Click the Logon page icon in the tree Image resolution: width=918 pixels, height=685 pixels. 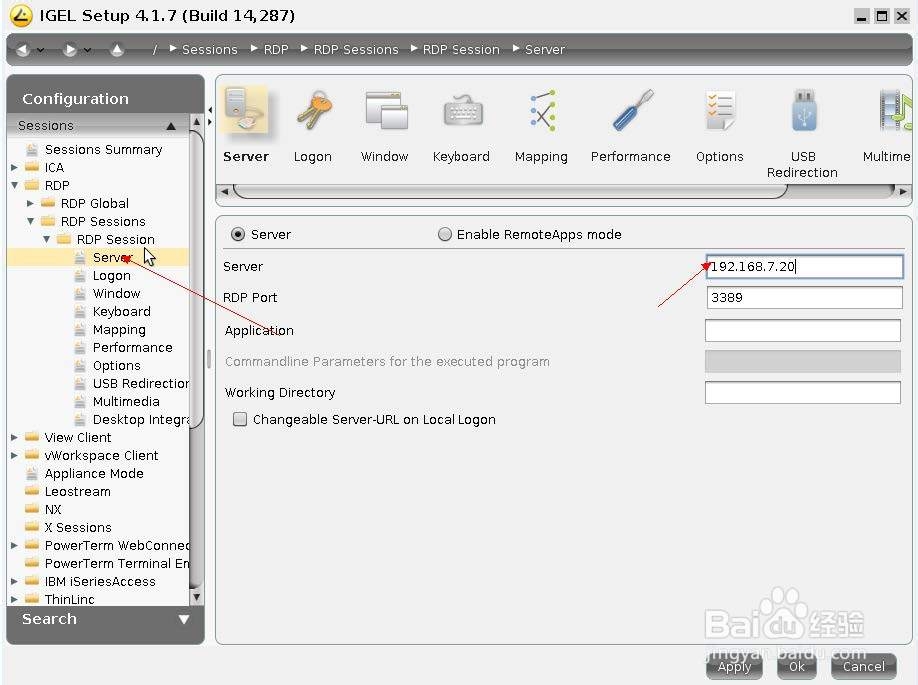click(x=80, y=276)
